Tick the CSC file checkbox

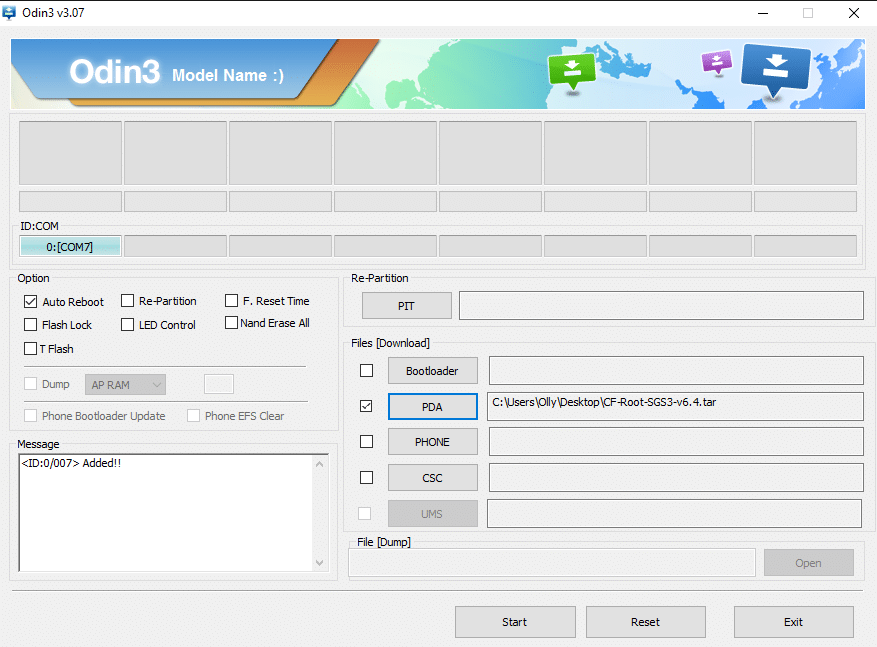[x=366, y=477]
